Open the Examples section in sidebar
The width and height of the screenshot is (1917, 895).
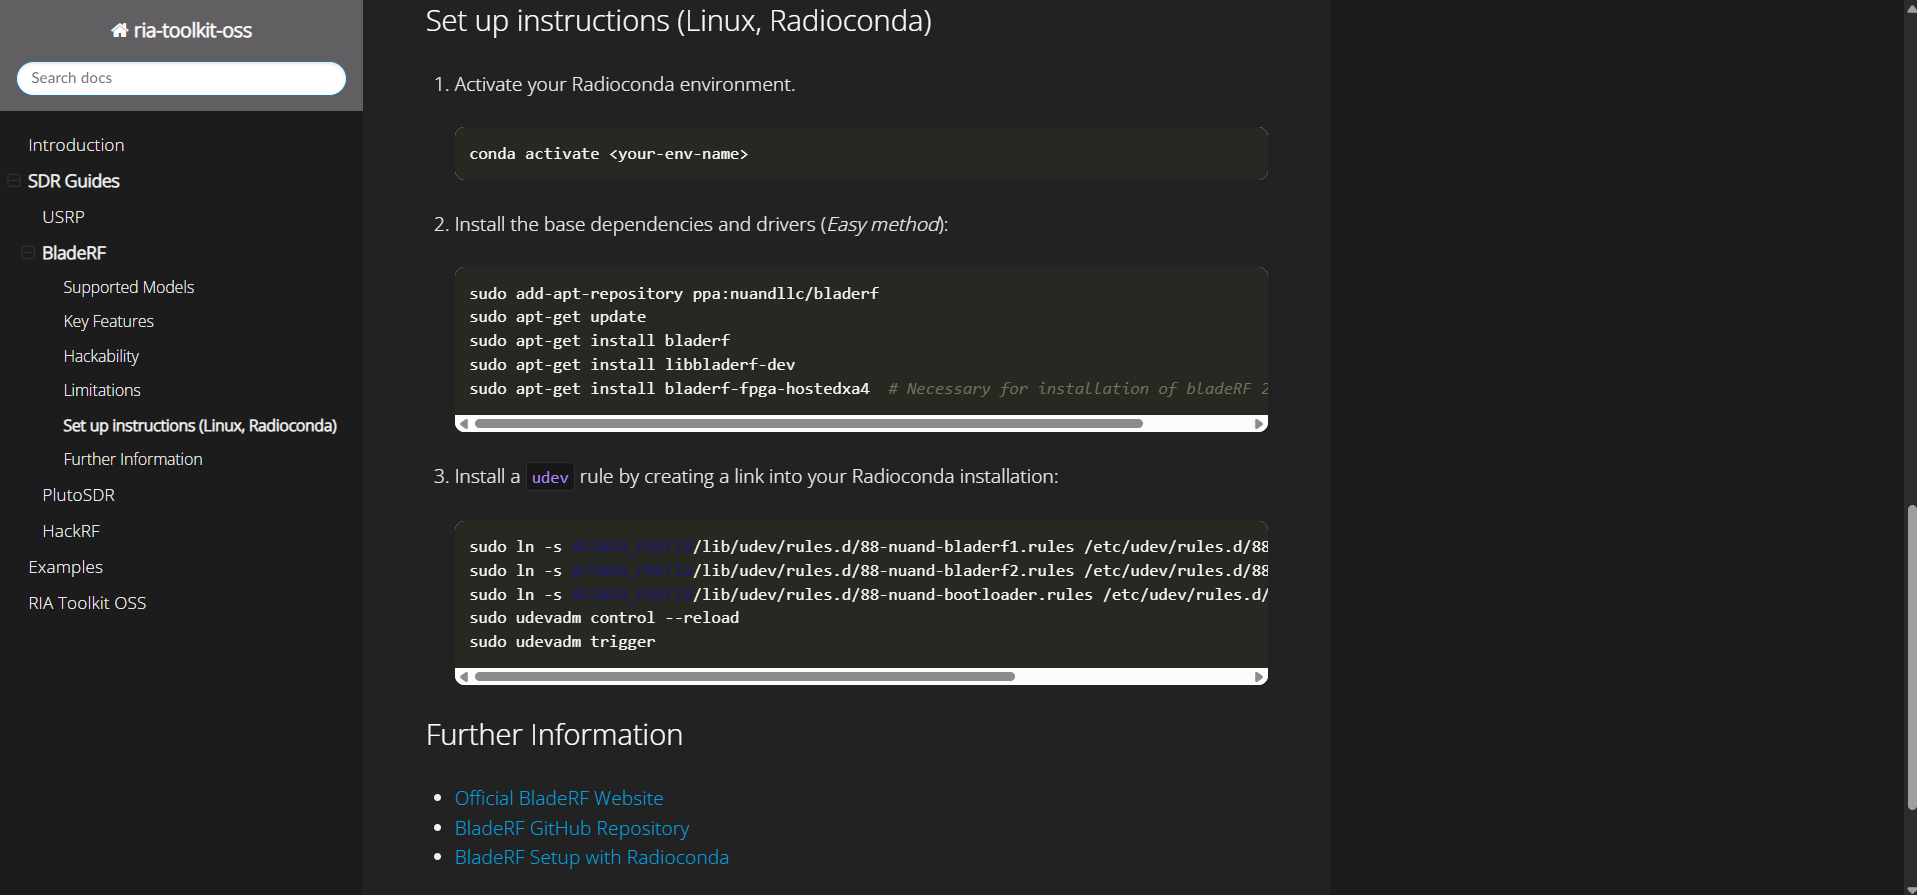pyautogui.click(x=65, y=567)
